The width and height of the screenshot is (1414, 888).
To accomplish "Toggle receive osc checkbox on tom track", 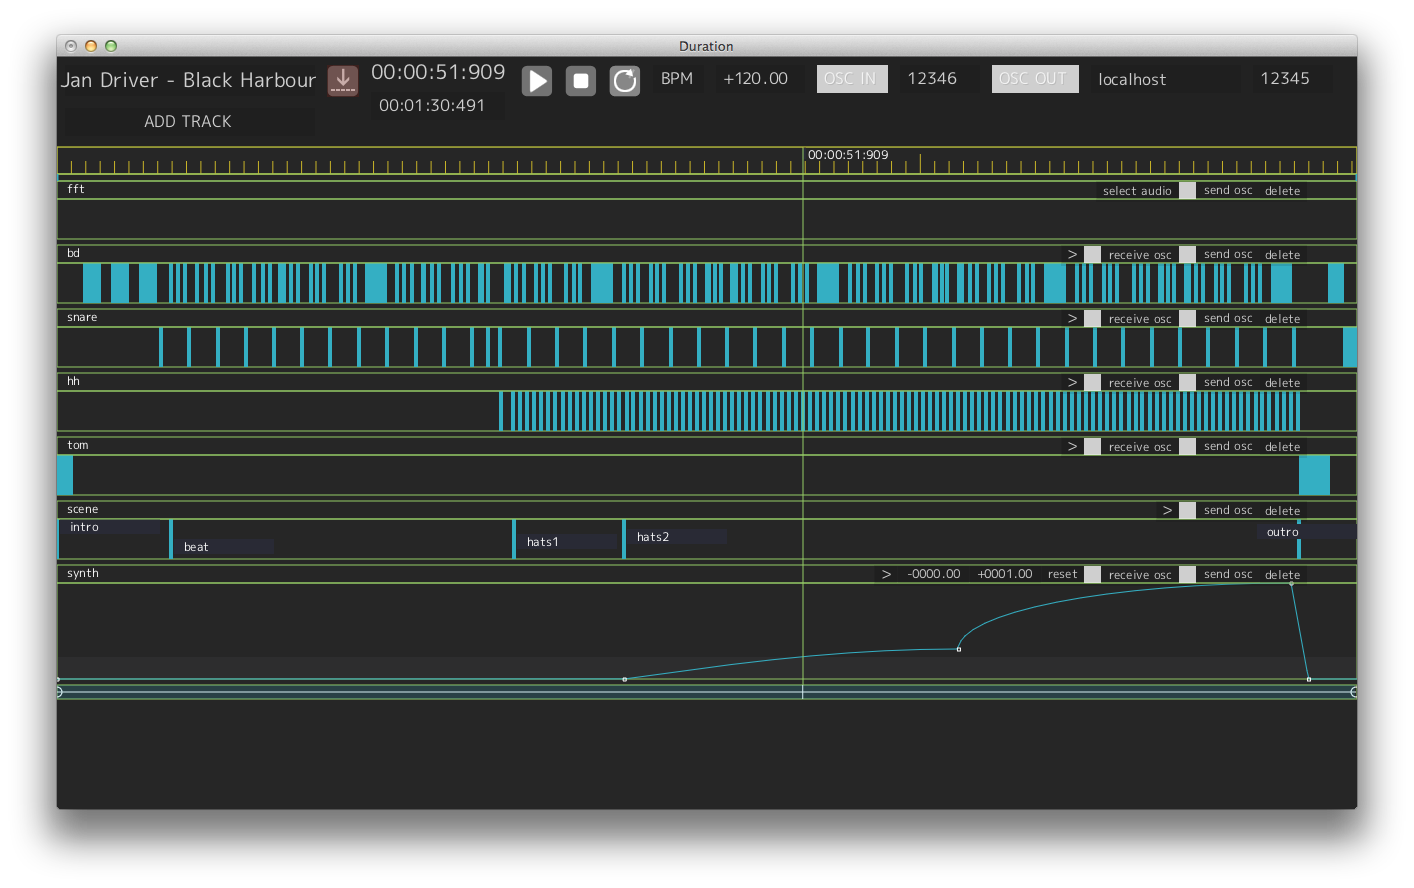I will click(x=1093, y=447).
